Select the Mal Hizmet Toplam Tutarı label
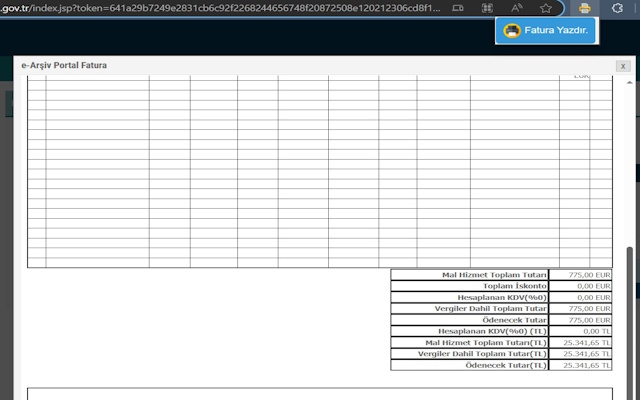 click(x=494, y=275)
